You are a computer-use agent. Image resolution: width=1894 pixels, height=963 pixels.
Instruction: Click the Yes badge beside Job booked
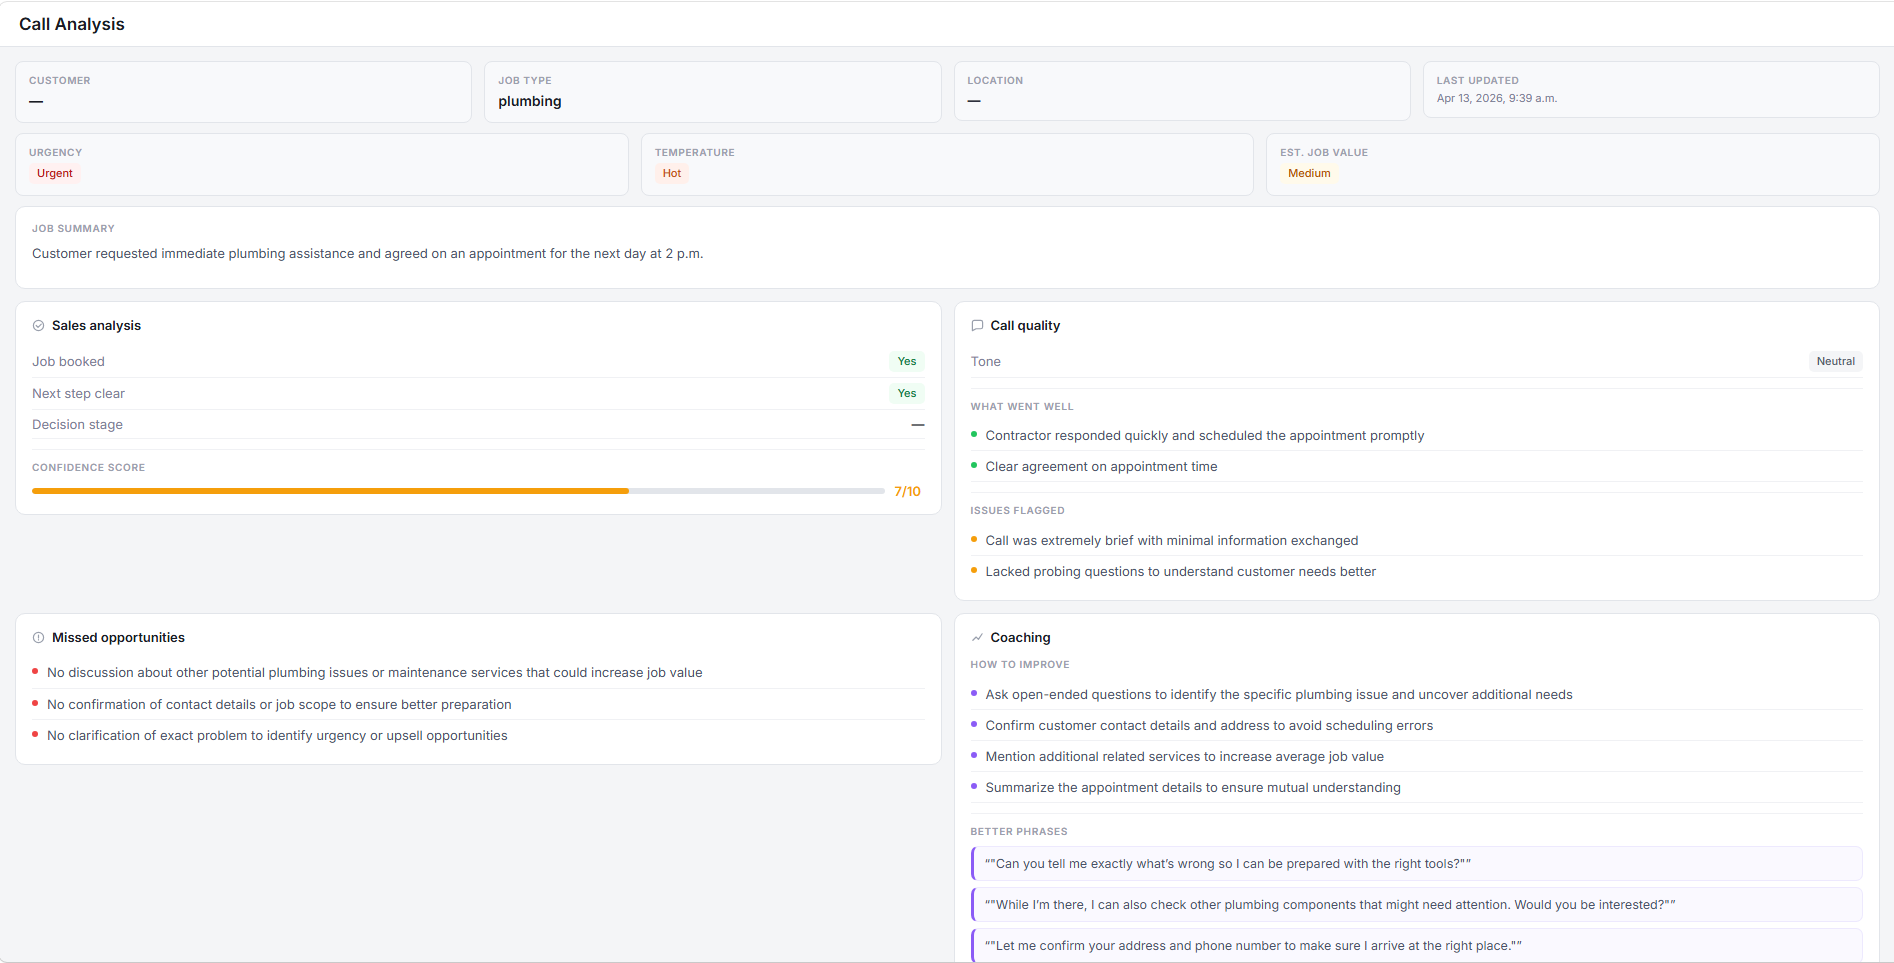point(907,362)
